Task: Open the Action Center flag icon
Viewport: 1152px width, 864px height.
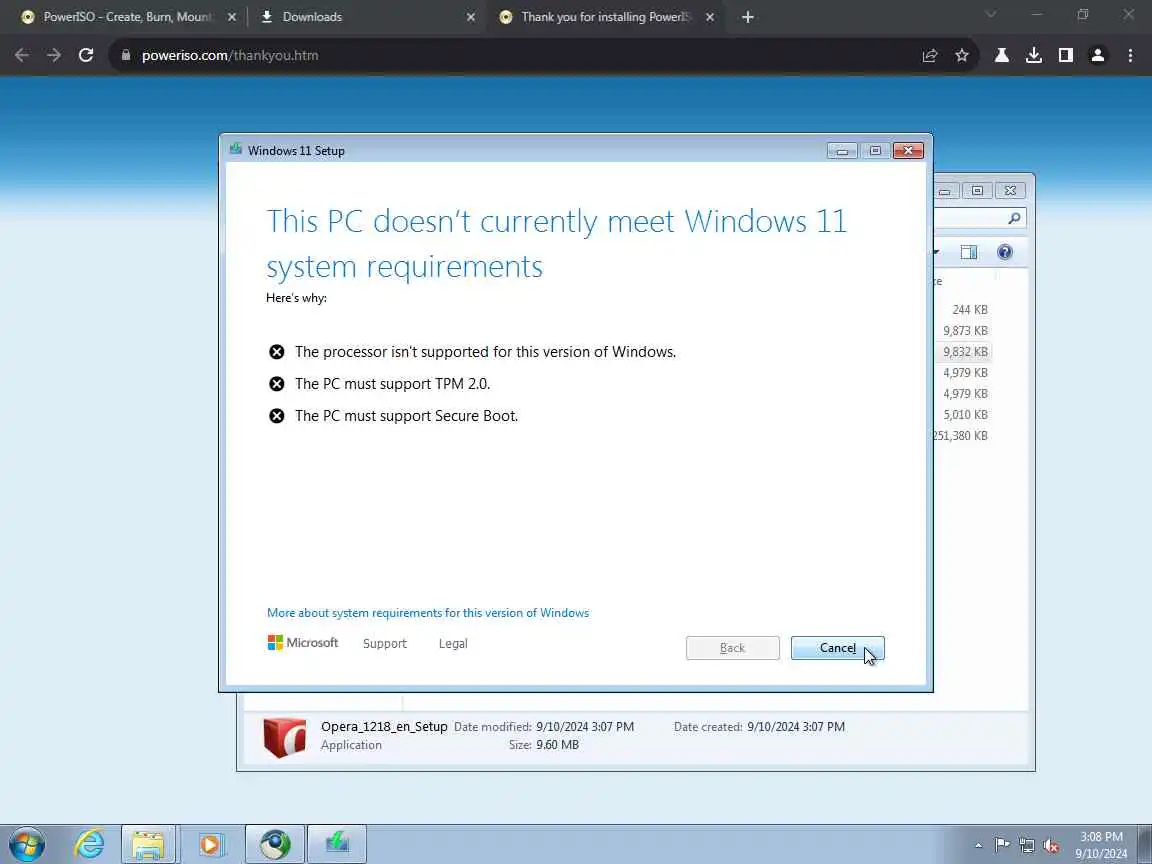Action: [1001, 845]
